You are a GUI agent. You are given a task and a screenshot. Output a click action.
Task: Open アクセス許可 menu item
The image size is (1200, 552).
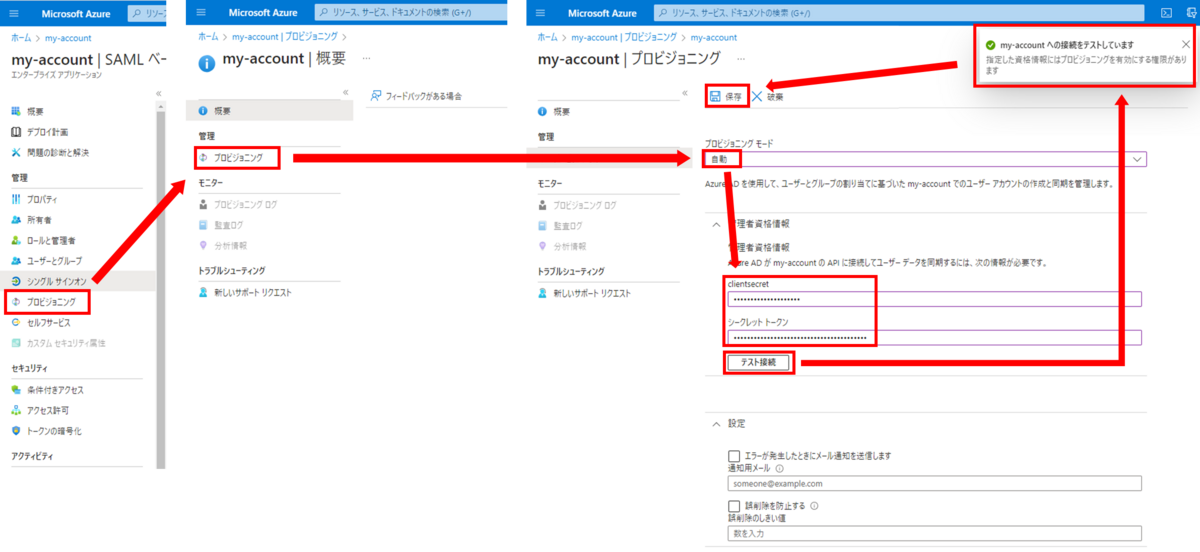click(x=41, y=410)
